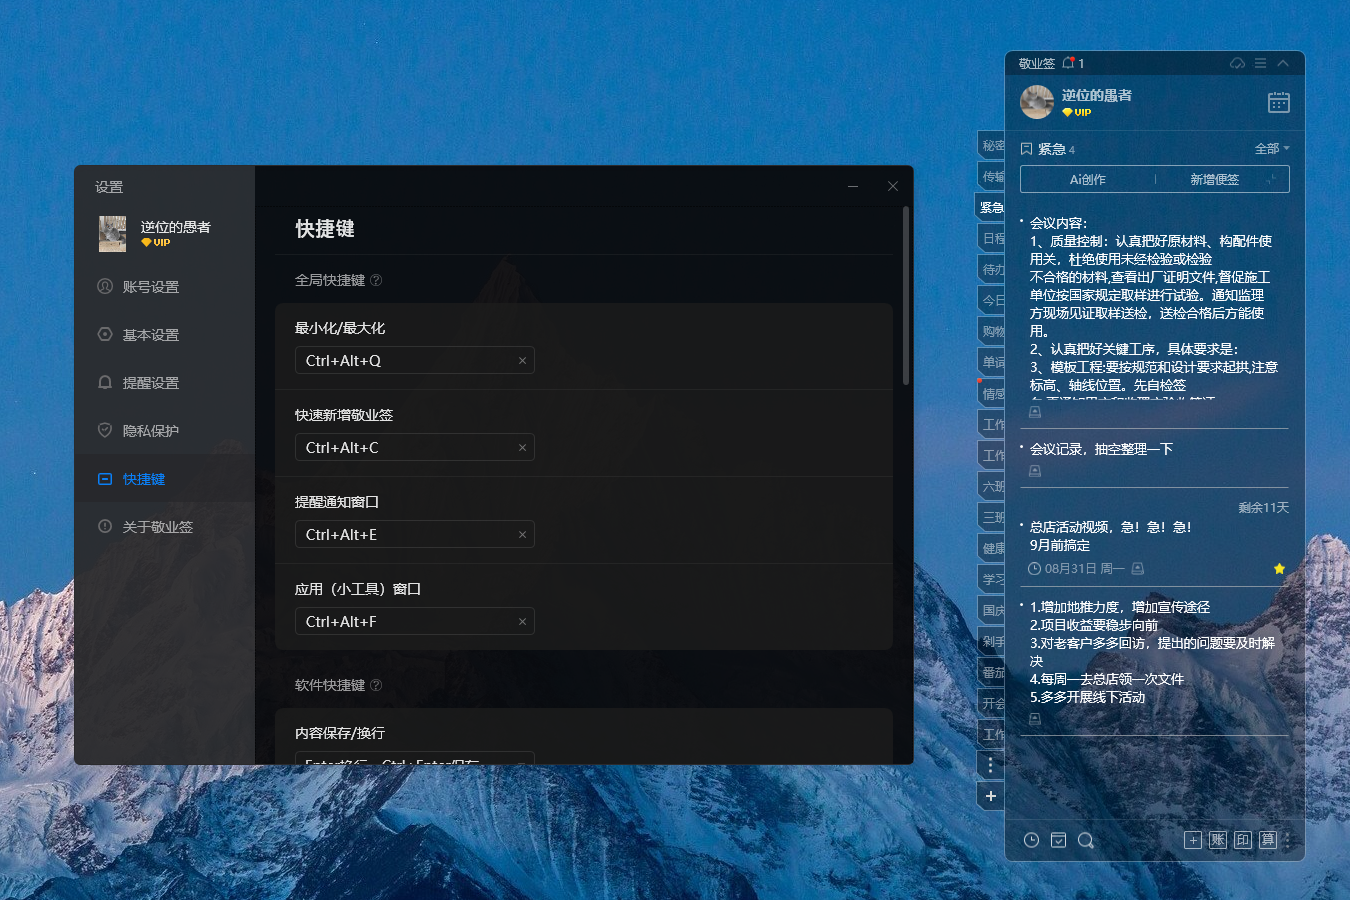Add a category with the plus tab
1350x900 pixels.
[990, 796]
